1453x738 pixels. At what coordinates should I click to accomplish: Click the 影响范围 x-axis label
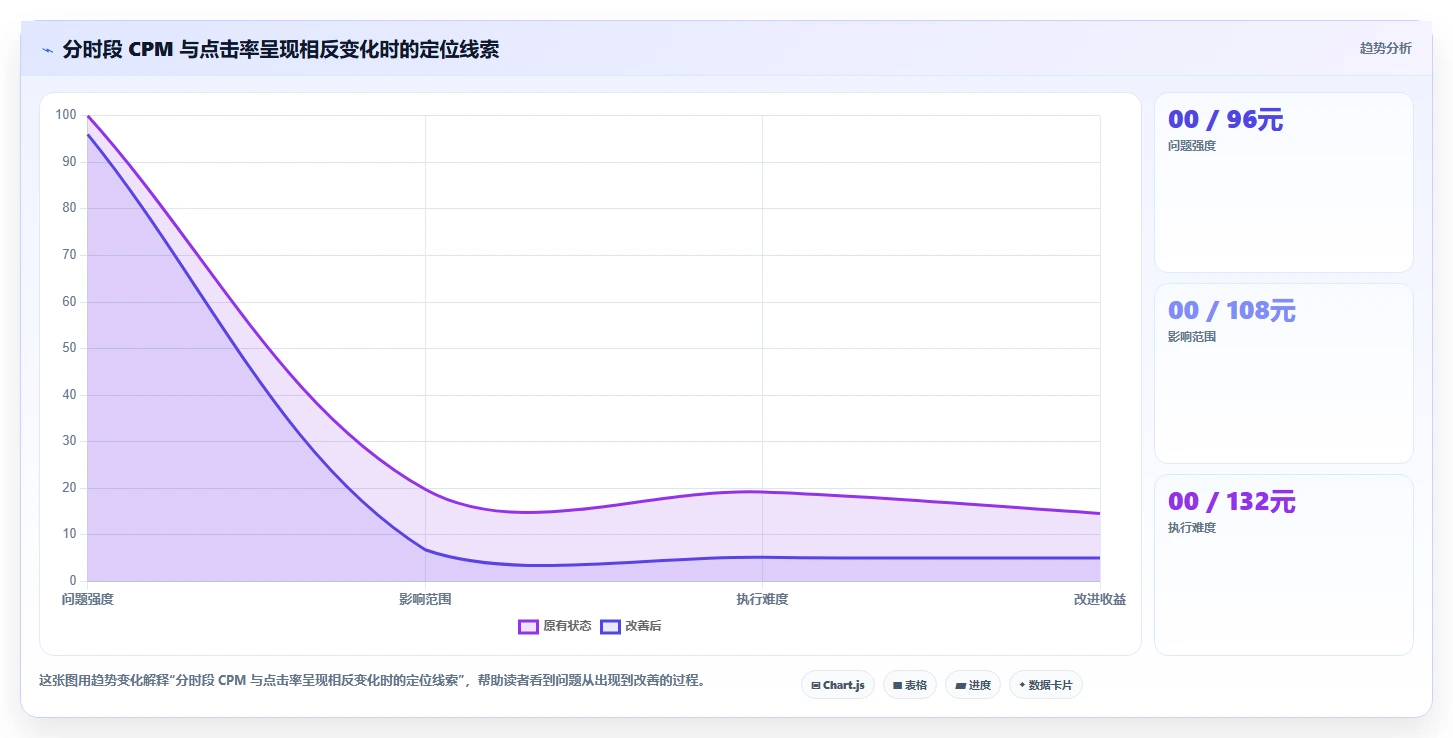(425, 599)
